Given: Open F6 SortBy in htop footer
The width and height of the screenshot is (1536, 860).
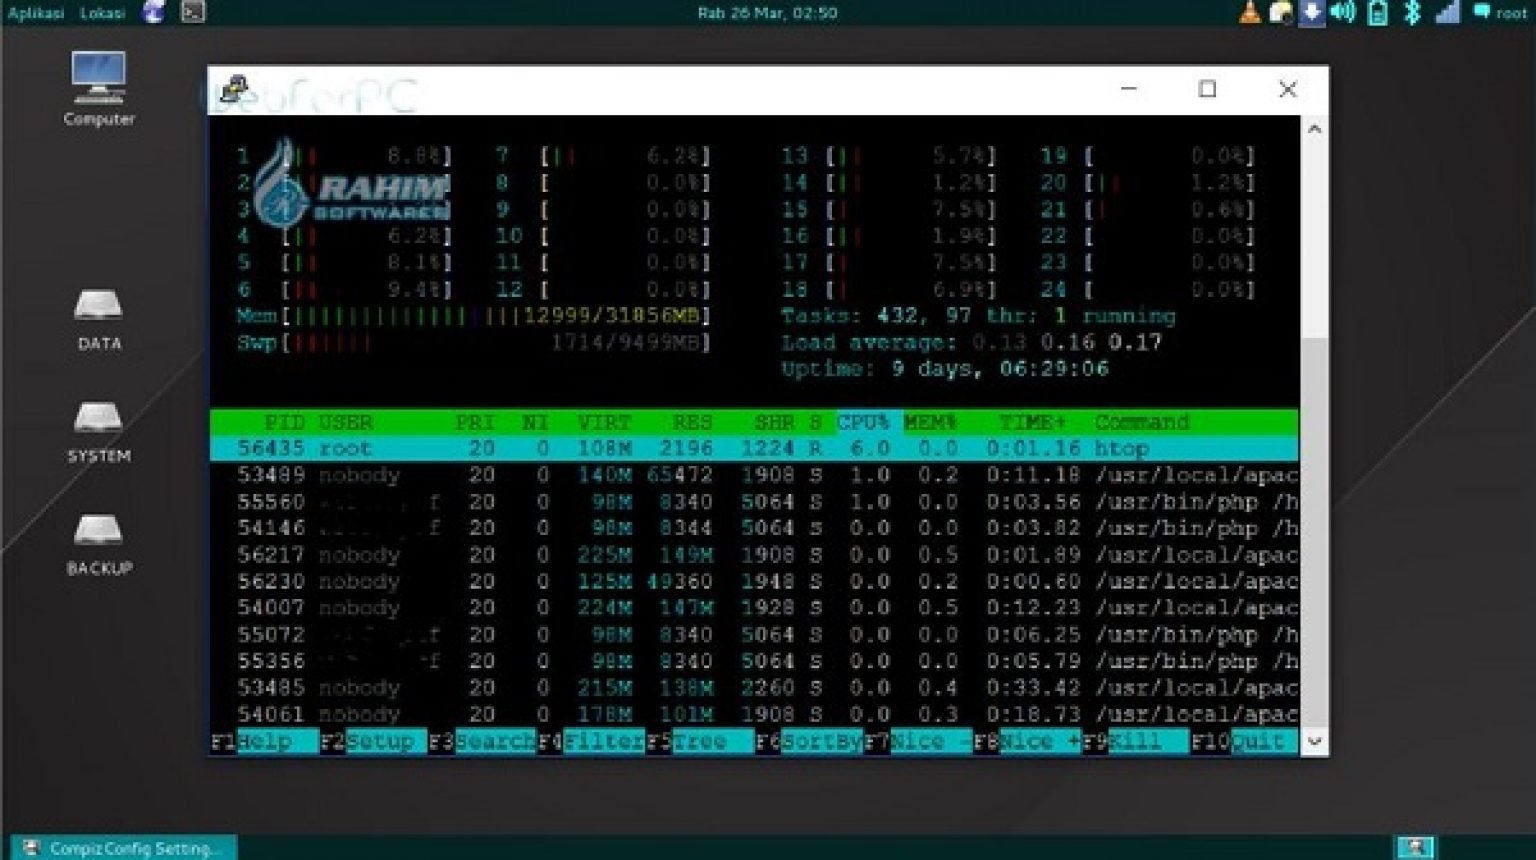Looking at the screenshot, I should (x=809, y=741).
